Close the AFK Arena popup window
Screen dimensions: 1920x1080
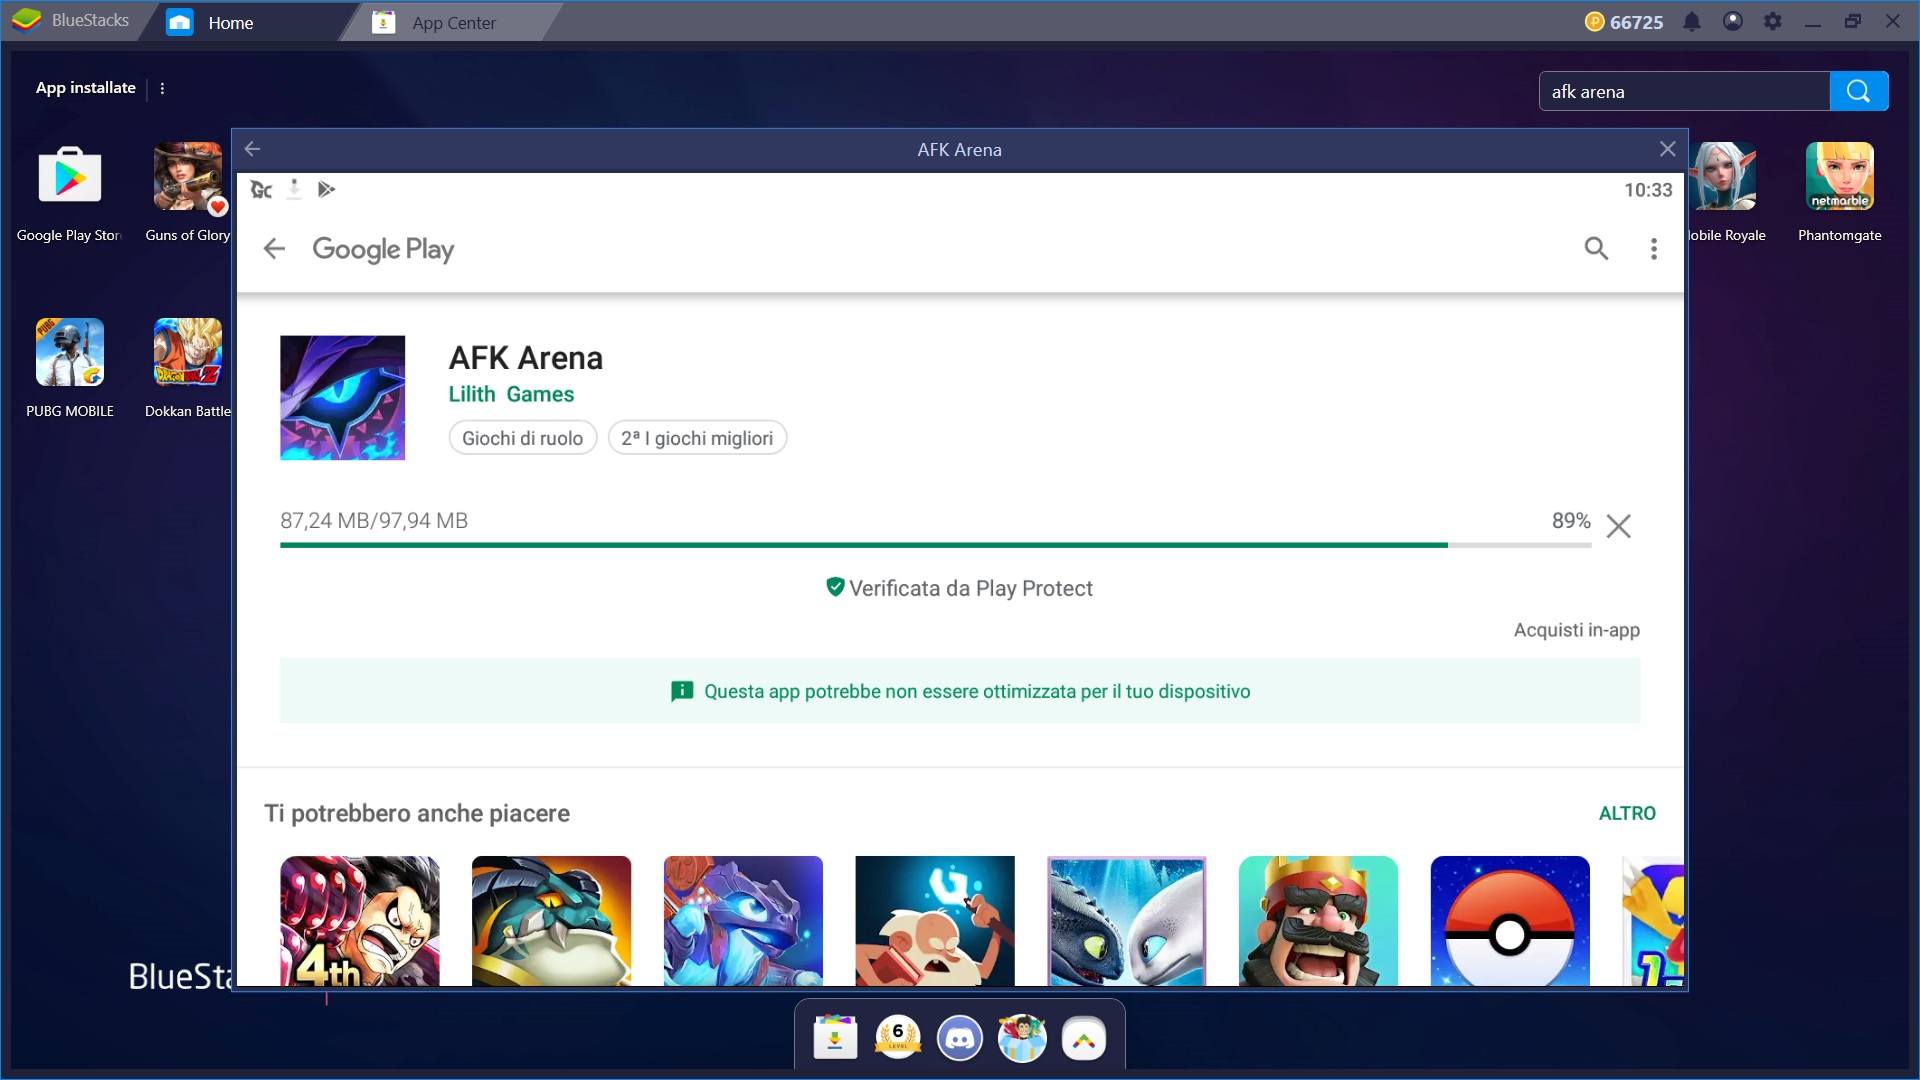[x=1667, y=149]
